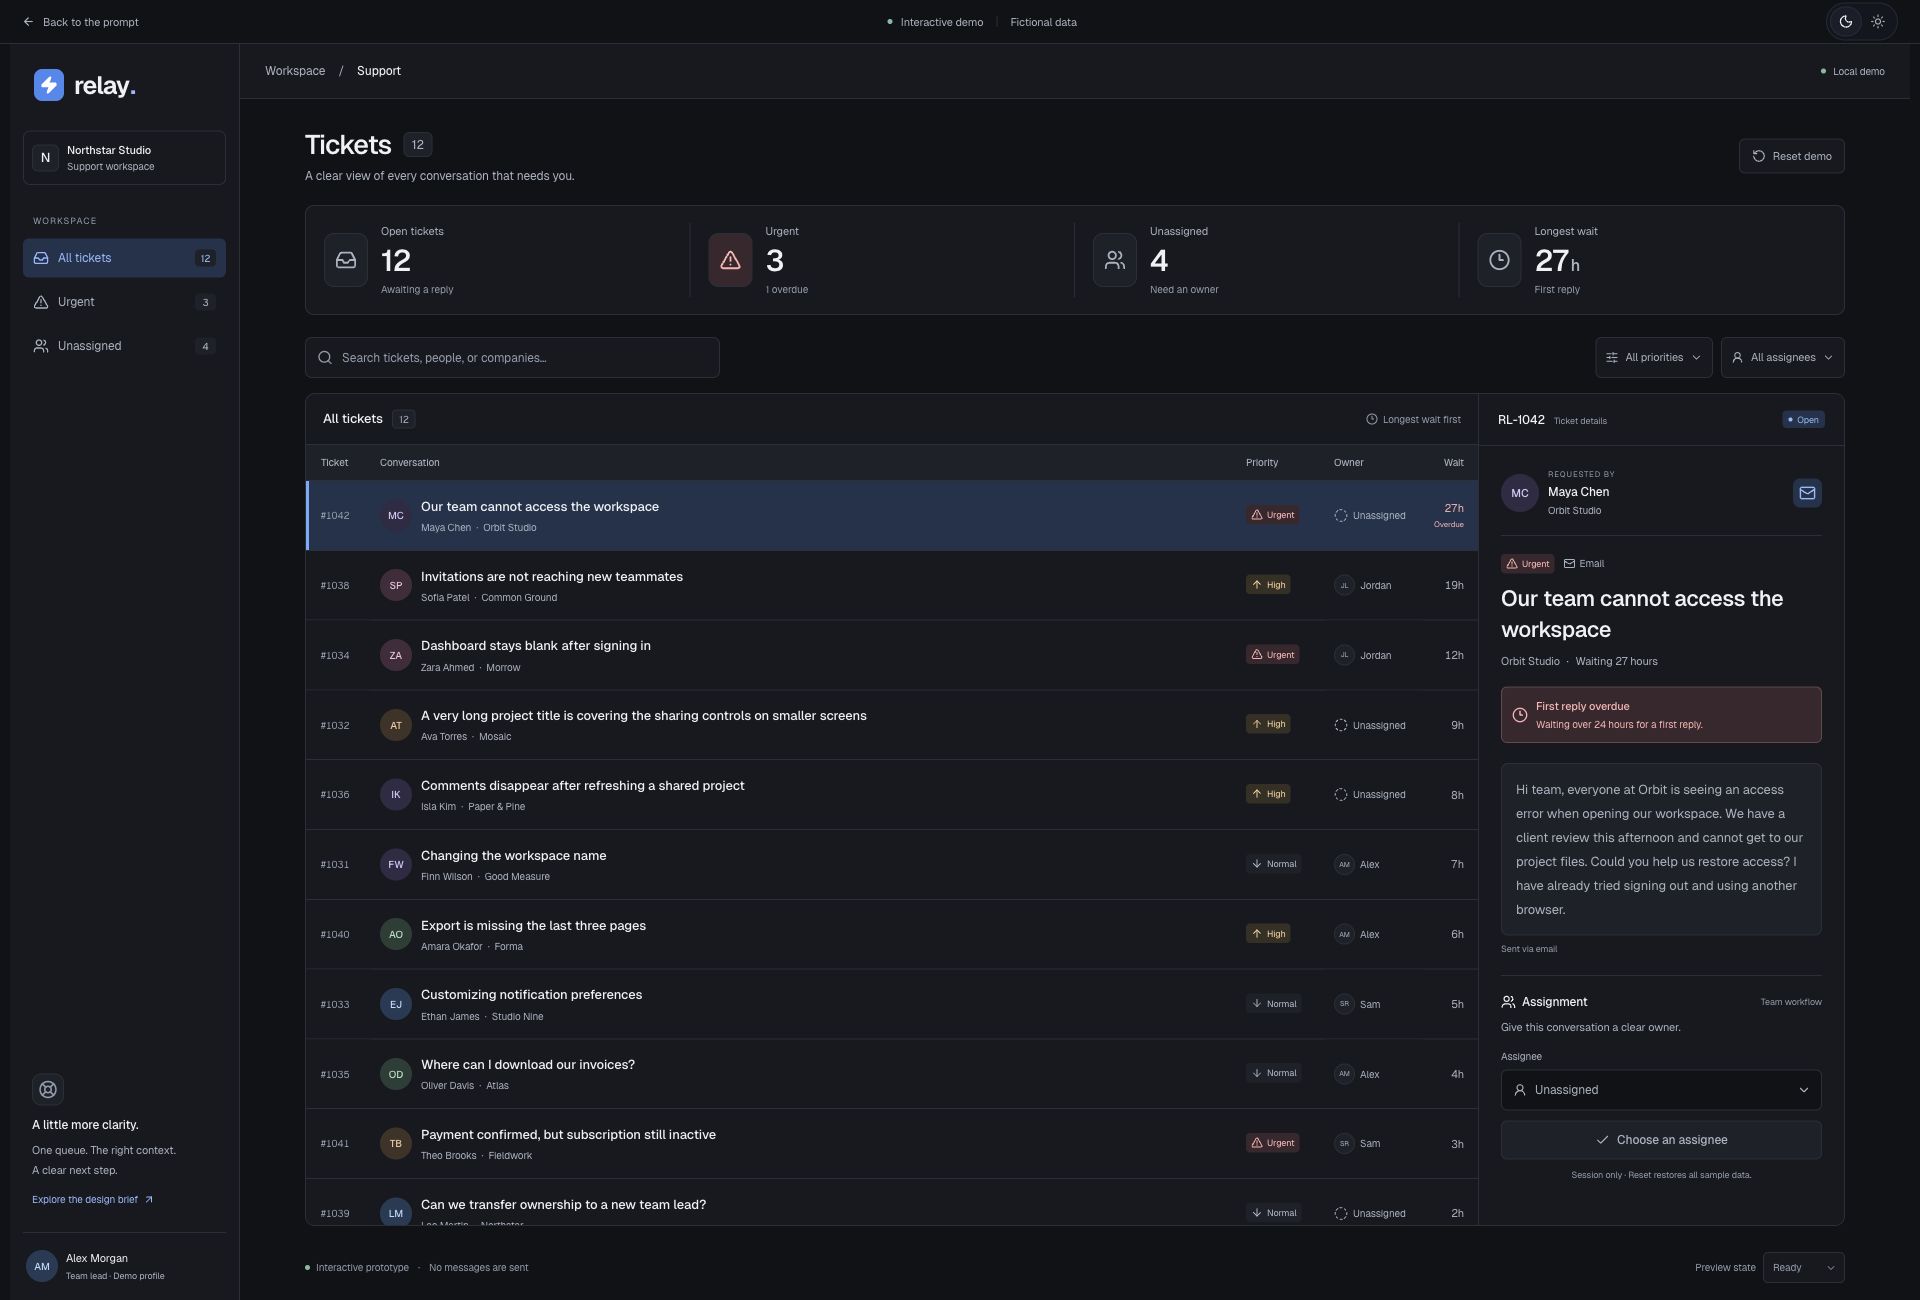Open the Preview state Ready dropdown
This screenshot has width=1920, height=1300.
click(x=1804, y=1268)
